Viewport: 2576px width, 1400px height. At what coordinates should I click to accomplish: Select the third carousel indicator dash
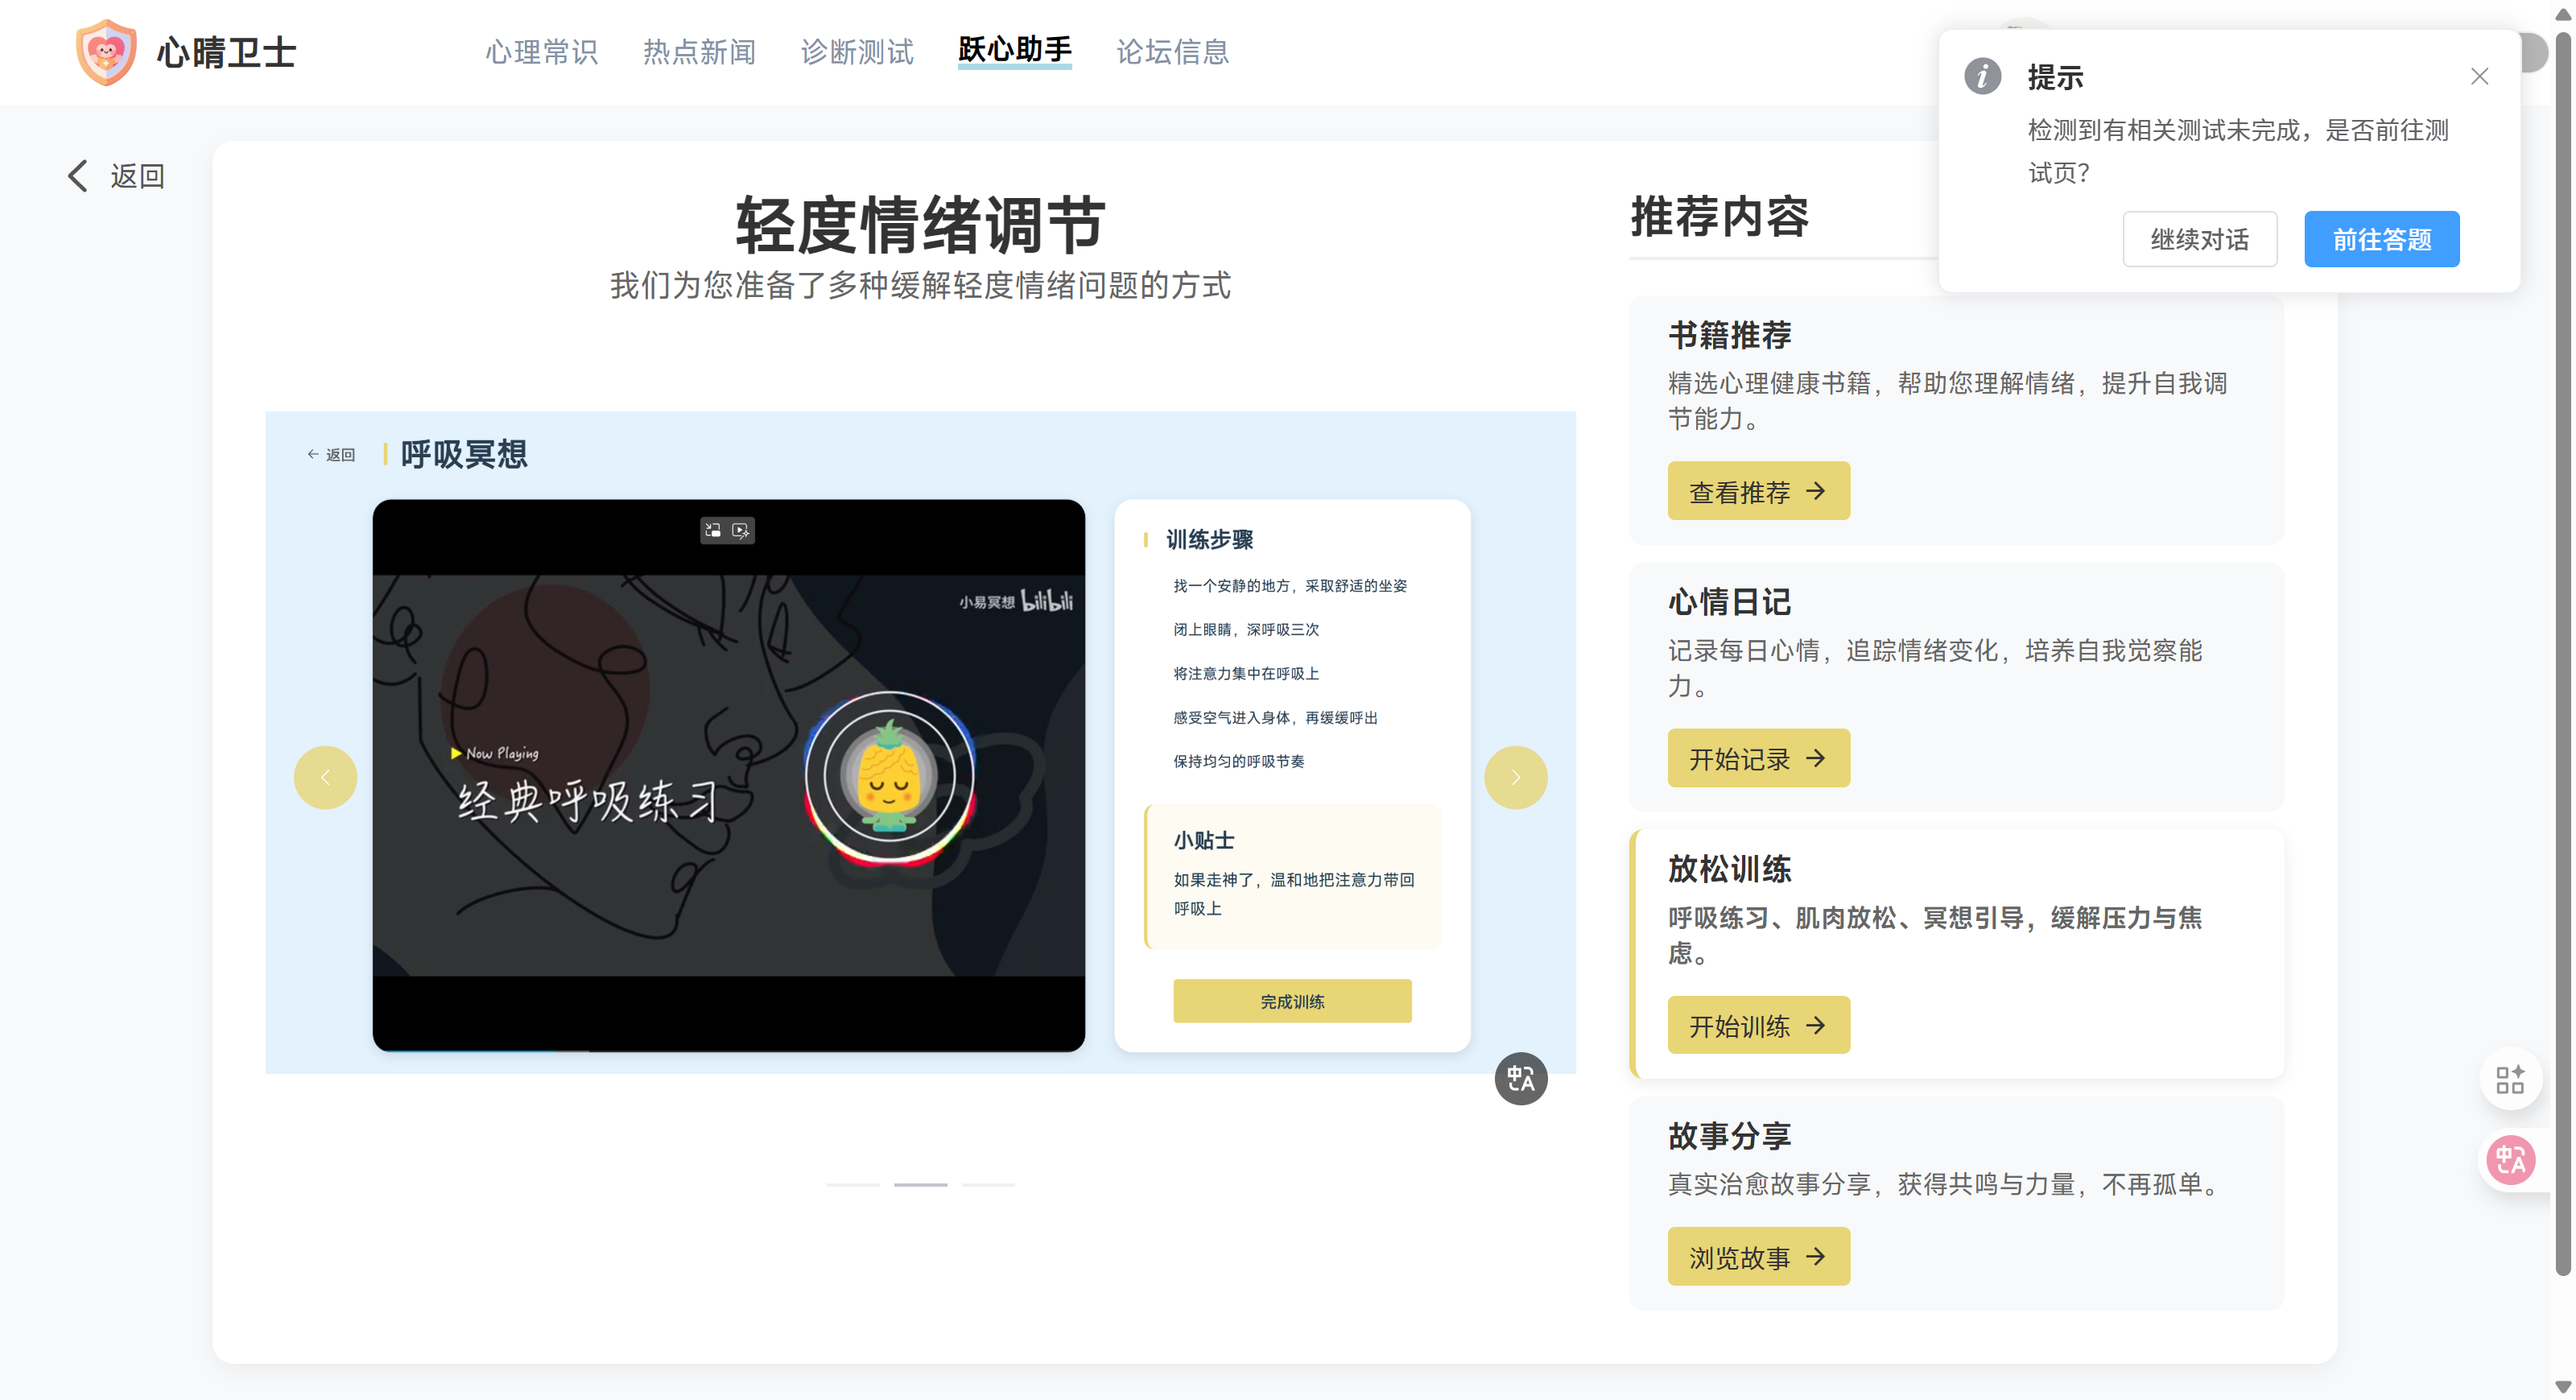click(988, 1185)
